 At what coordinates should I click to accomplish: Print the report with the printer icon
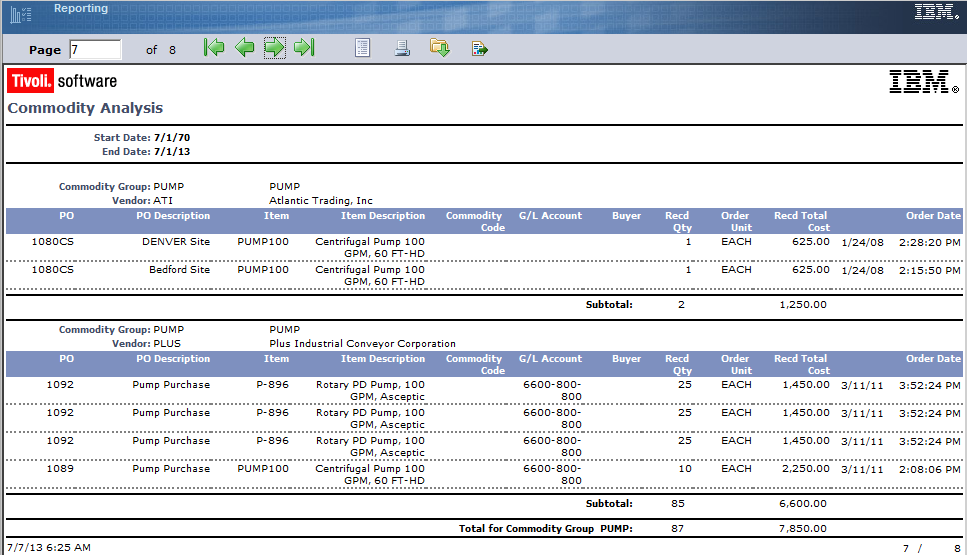tap(402, 48)
